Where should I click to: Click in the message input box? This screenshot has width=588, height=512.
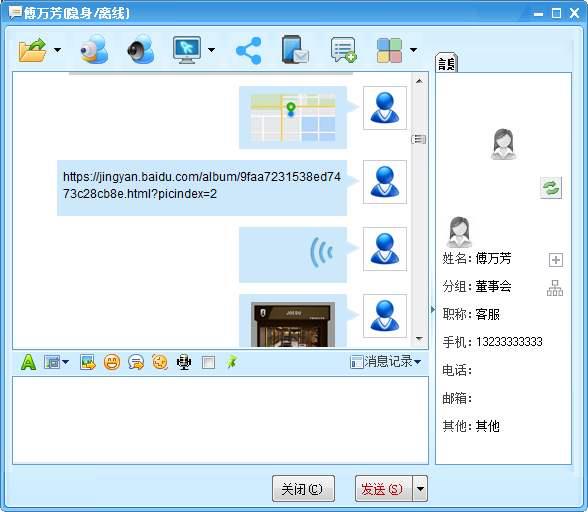(x=220, y=420)
